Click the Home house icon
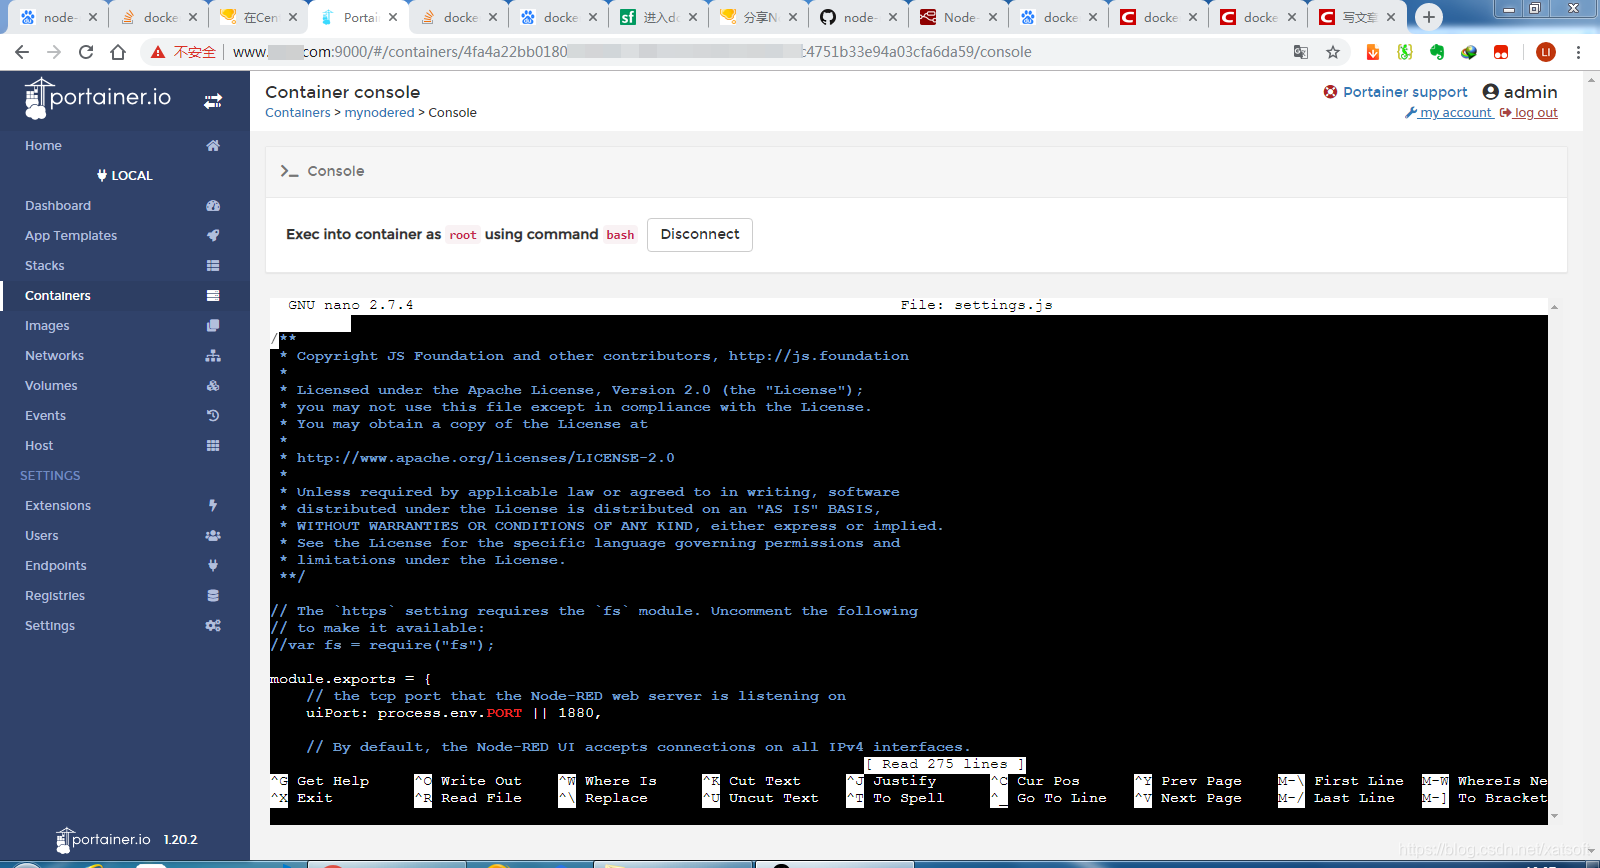1600x868 pixels. pyautogui.click(x=213, y=145)
